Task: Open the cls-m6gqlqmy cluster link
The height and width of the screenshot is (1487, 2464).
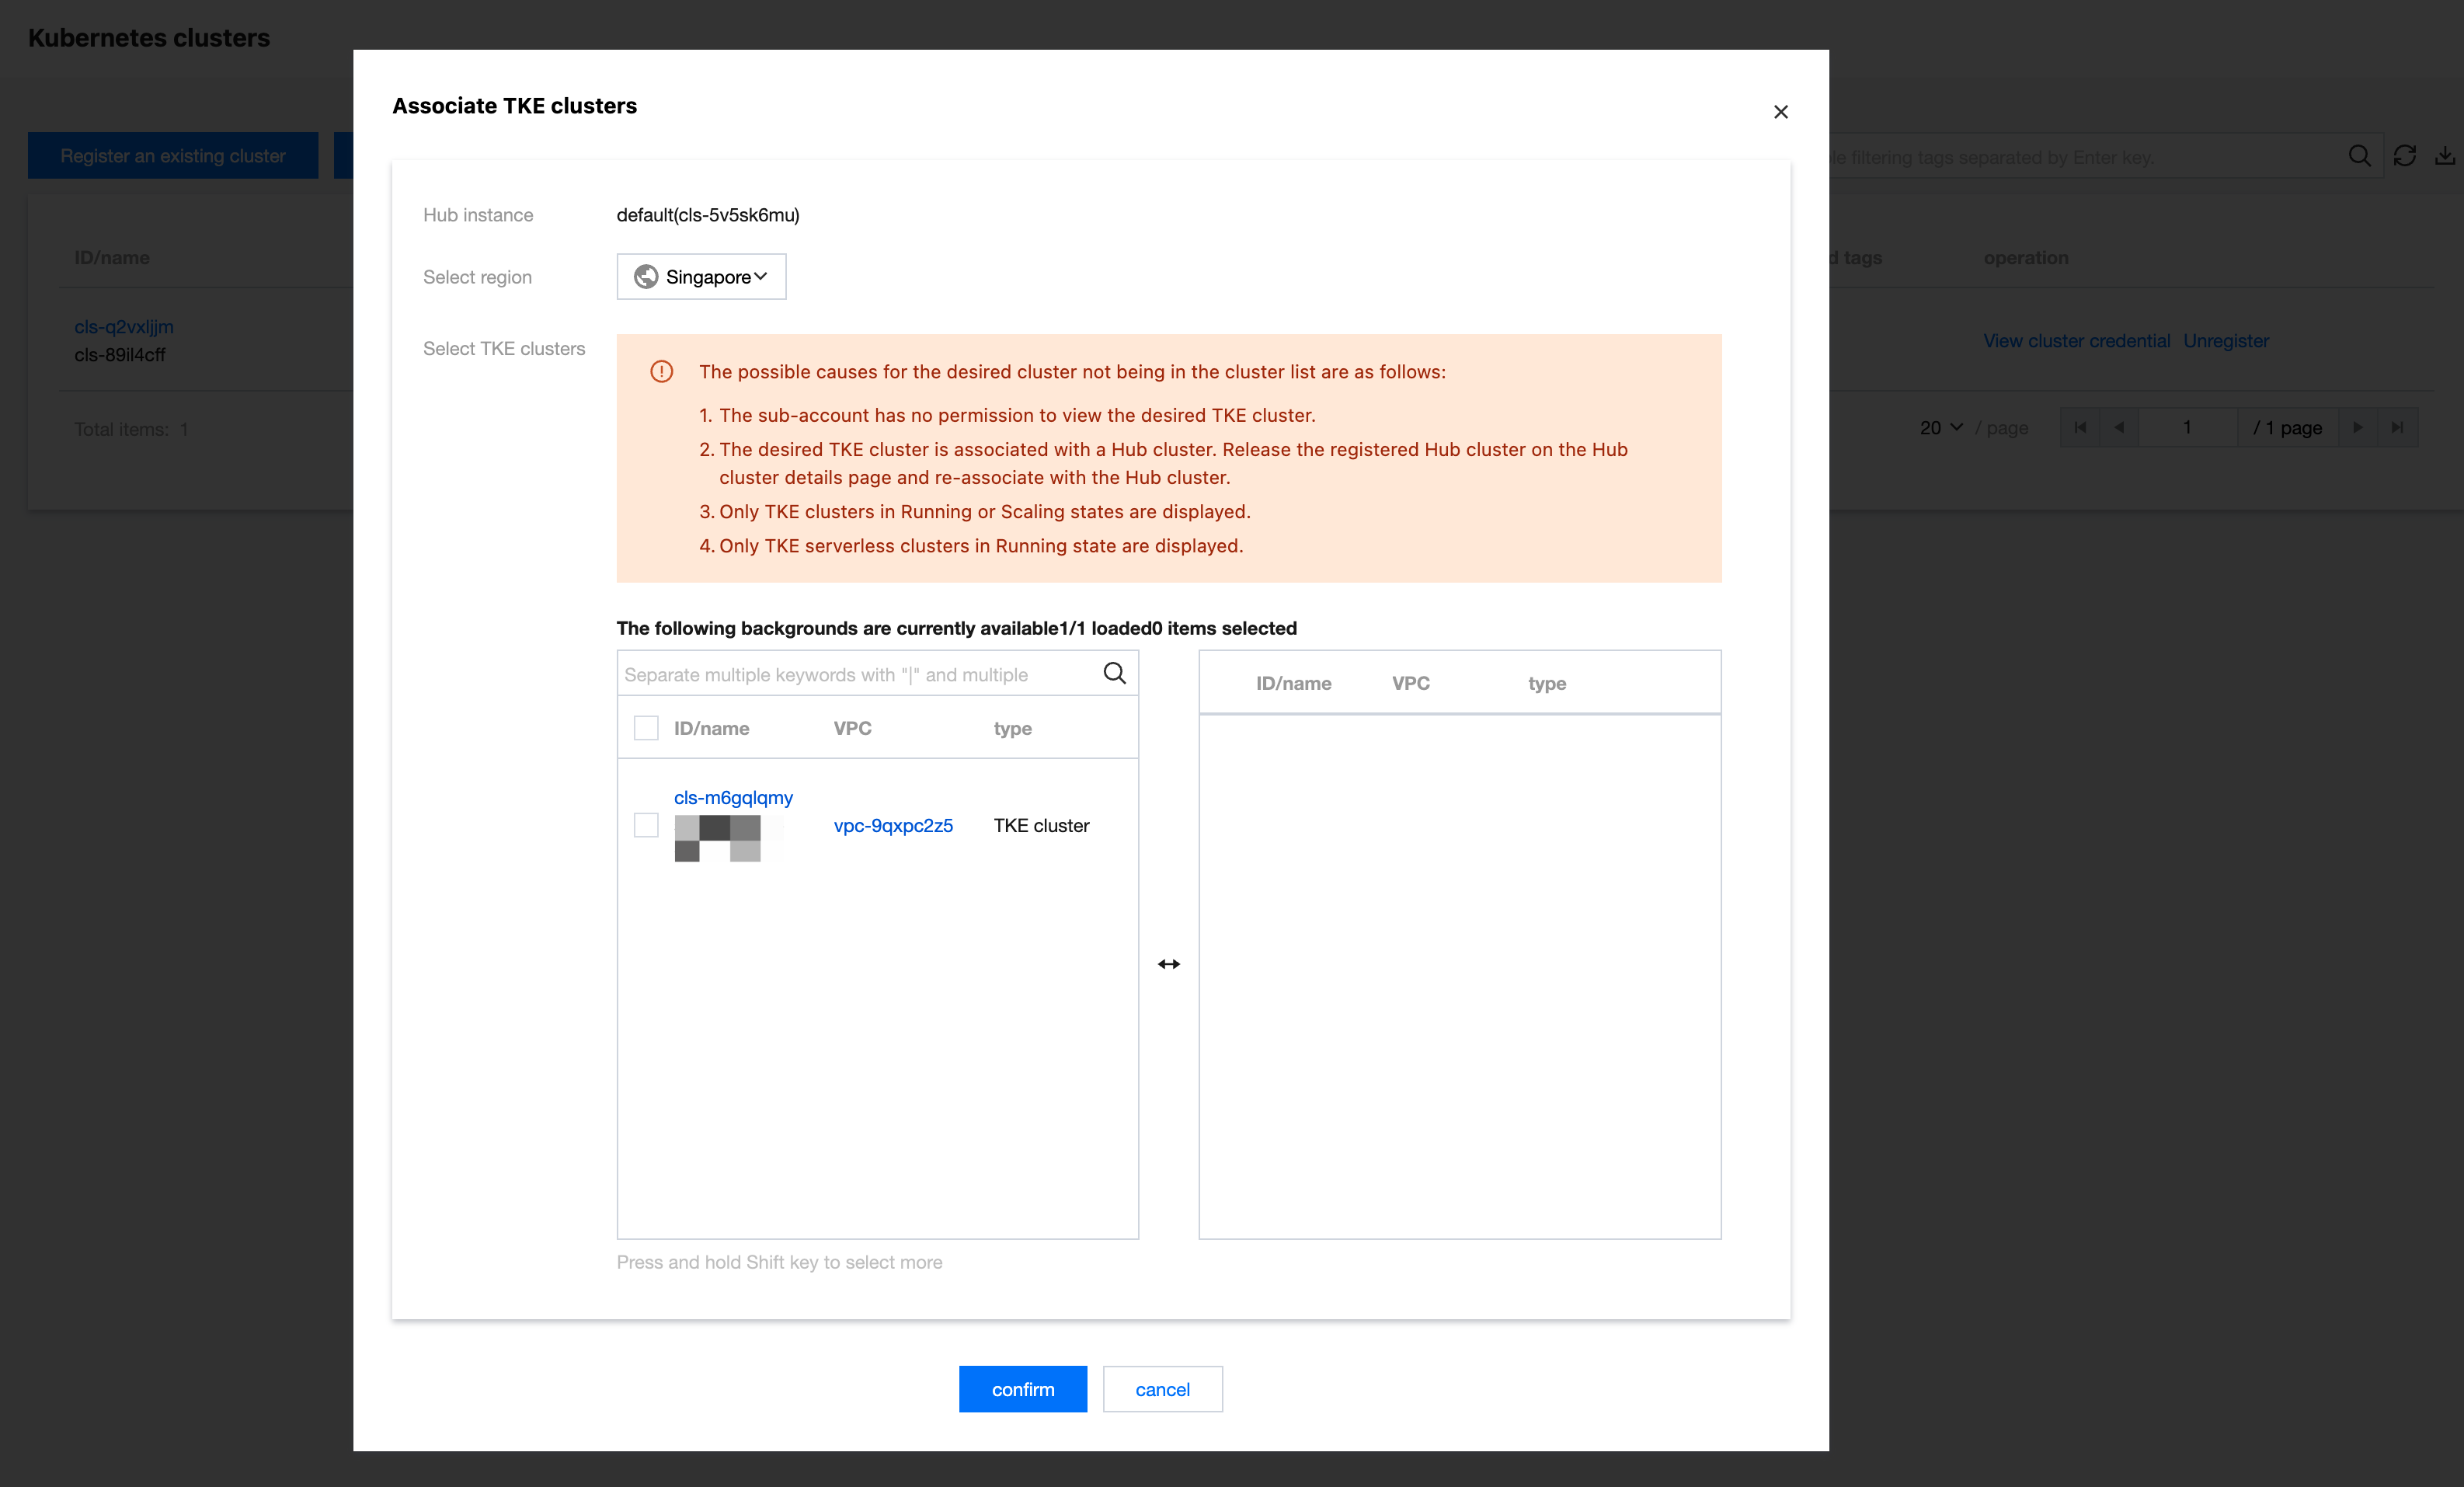Action: (x=733, y=798)
